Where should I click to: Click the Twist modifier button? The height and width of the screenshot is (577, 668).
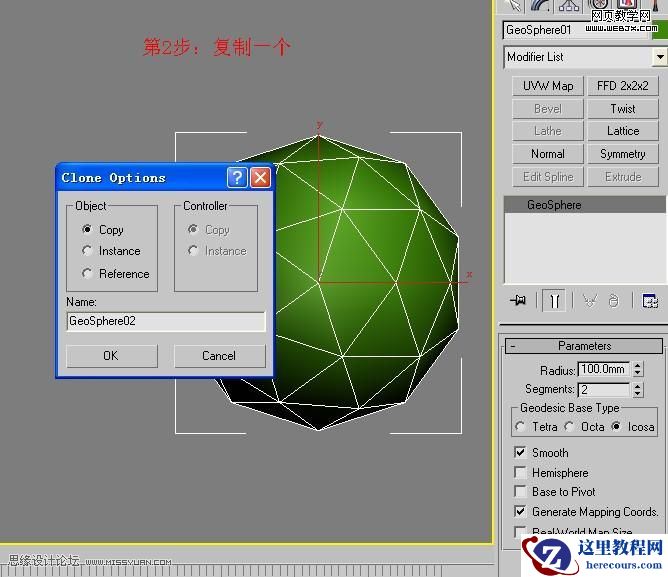tap(623, 109)
